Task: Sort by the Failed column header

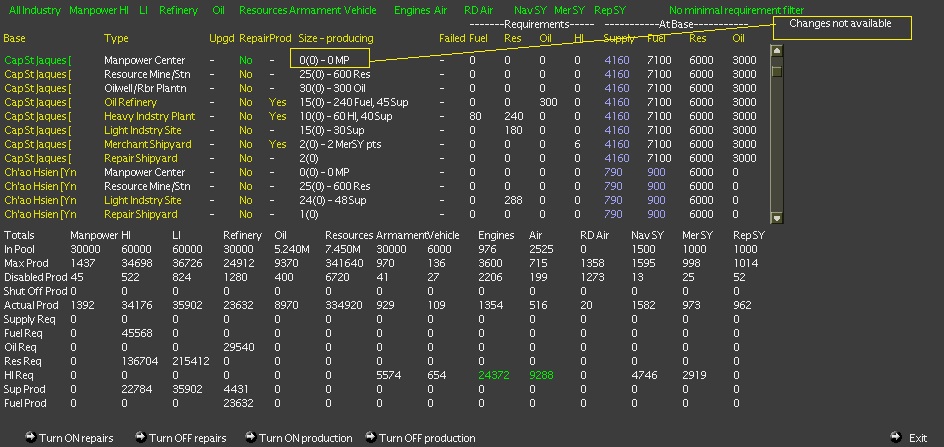Action: [x=452, y=38]
